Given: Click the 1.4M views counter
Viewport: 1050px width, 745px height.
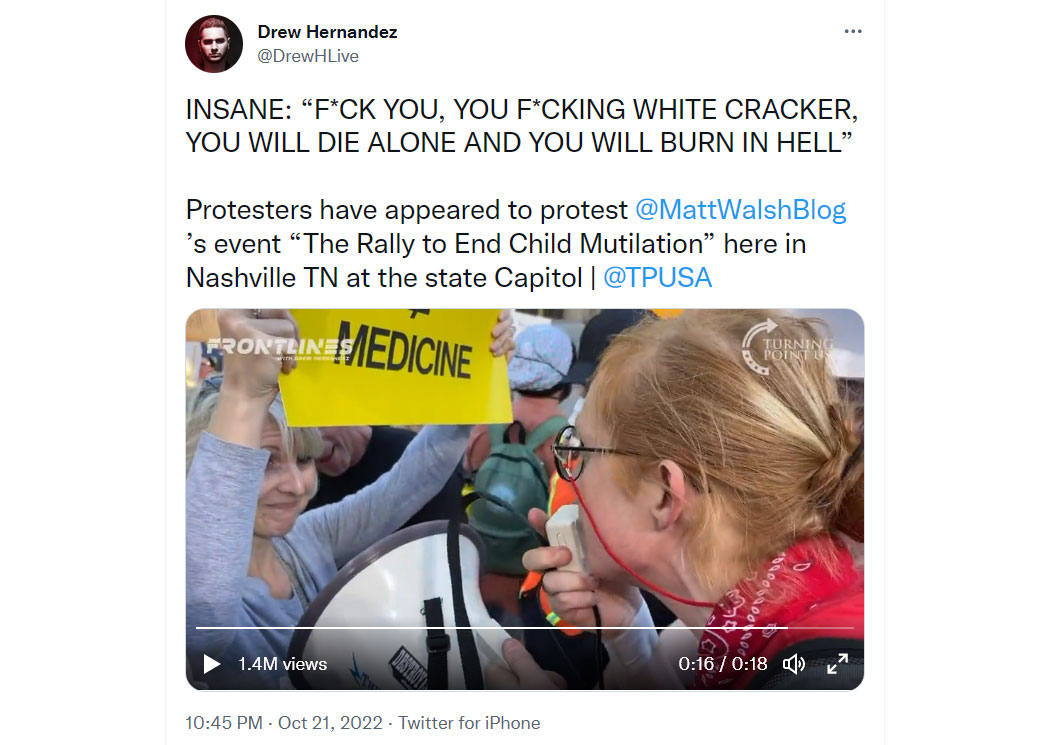Looking at the screenshot, I should pos(283,664).
